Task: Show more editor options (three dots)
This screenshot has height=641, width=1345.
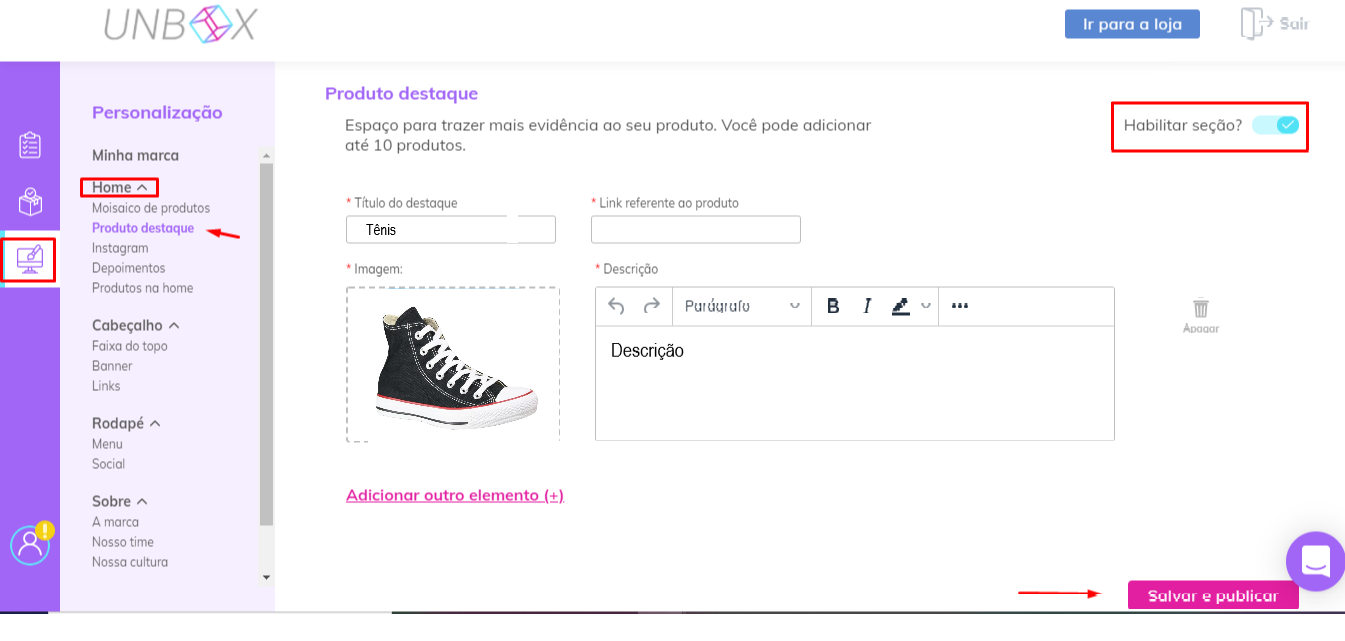Action: (960, 306)
